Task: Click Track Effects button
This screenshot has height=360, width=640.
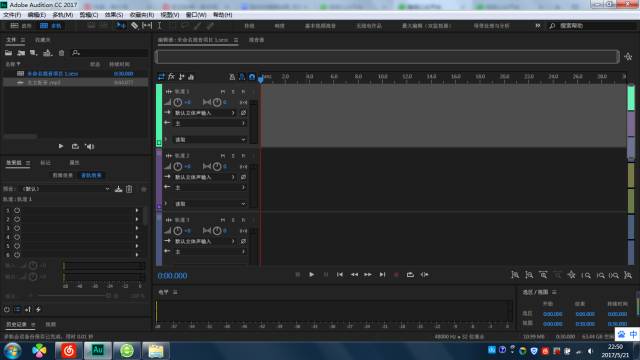Action: pos(91,175)
